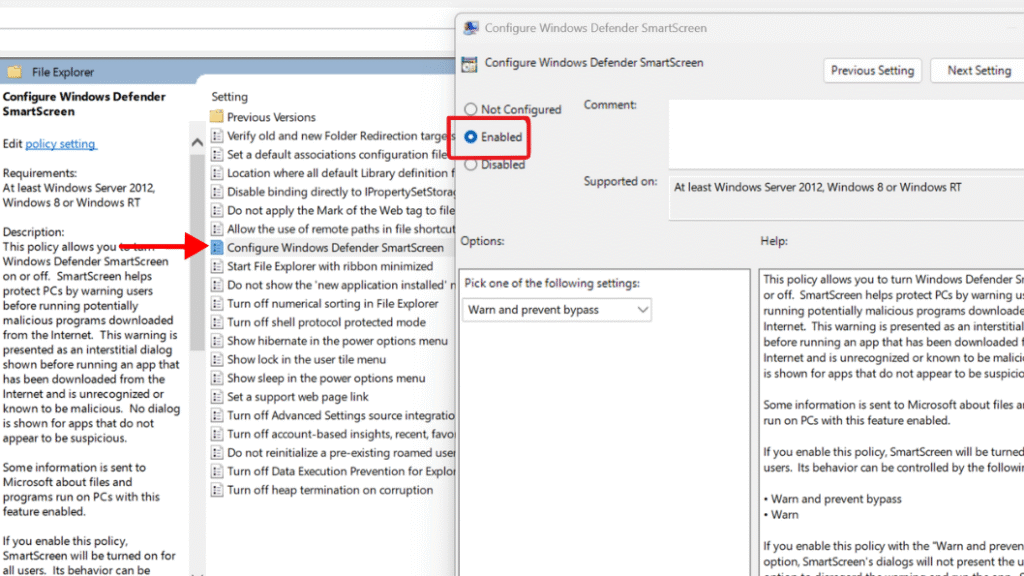Click the icon beside Turn off account-based insights
The height and width of the screenshot is (576, 1024).
217,434
